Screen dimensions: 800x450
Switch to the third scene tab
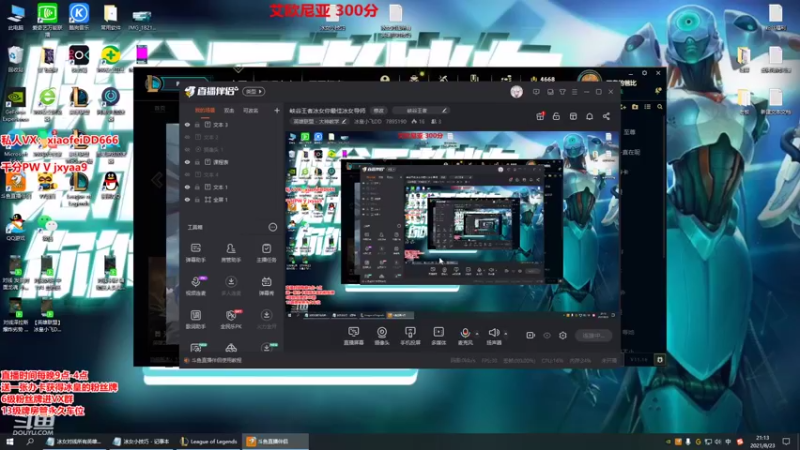click(x=251, y=110)
